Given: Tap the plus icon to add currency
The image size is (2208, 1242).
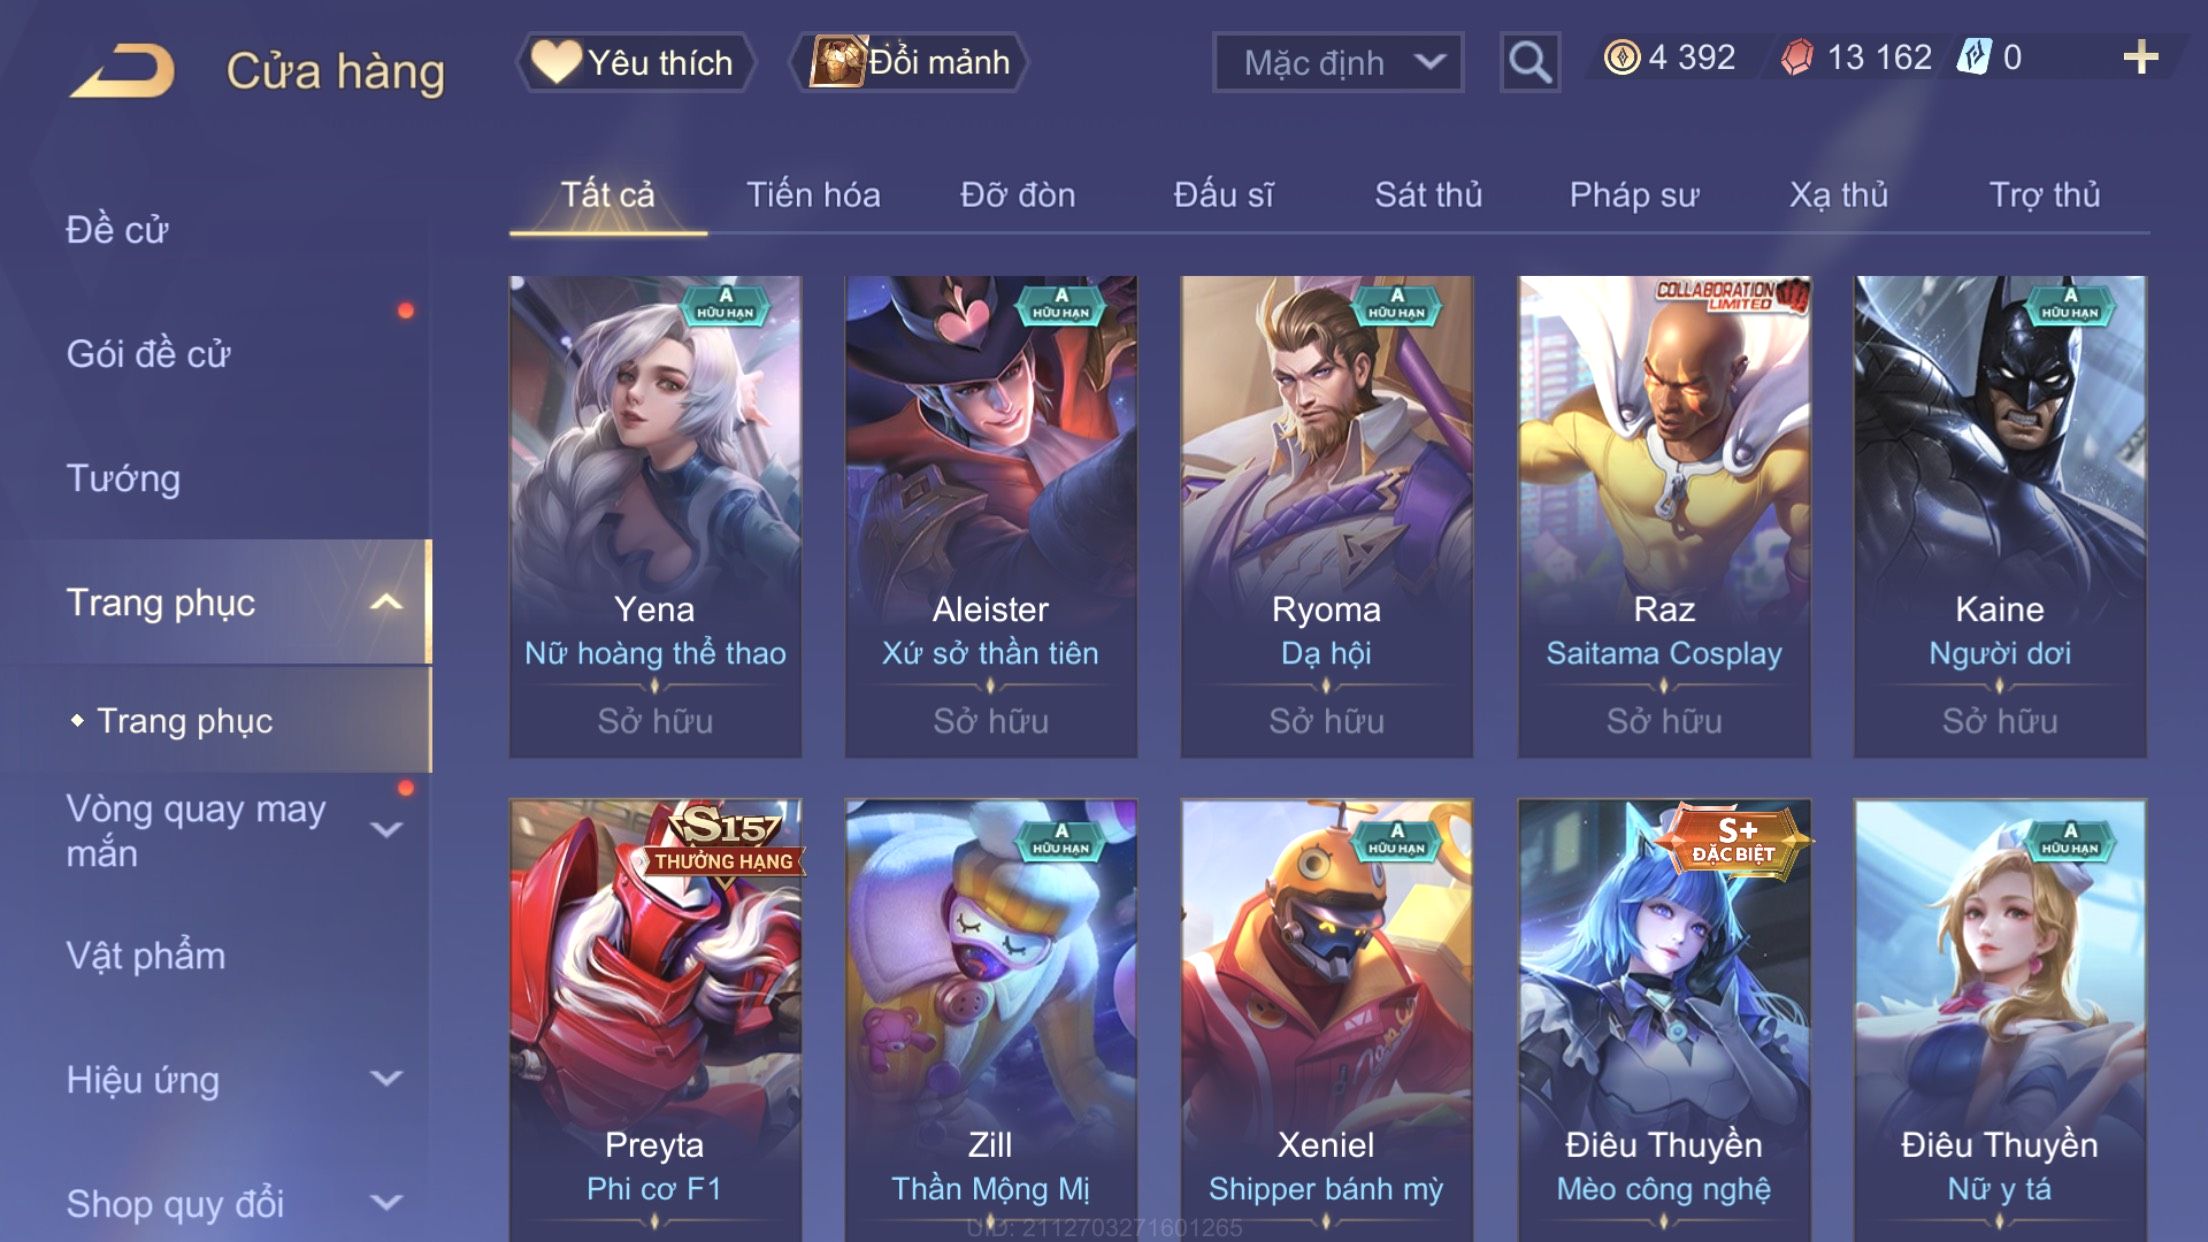Looking at the screenshot, I should [x=2140, y=57].
